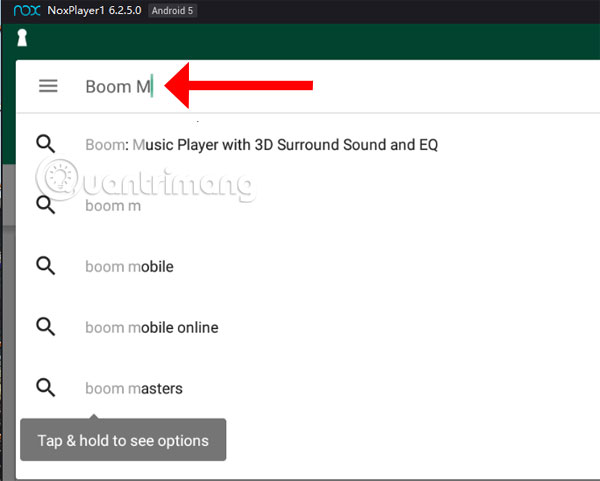The image size is (600, 481).
Task: Click the search icon beside Boom: Music Player
Action: coord(46,144)
